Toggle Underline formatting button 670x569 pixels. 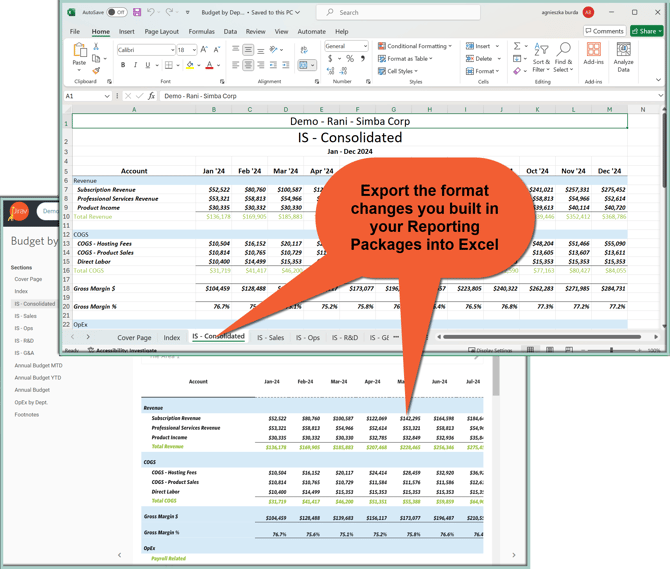tap(147, 65)
